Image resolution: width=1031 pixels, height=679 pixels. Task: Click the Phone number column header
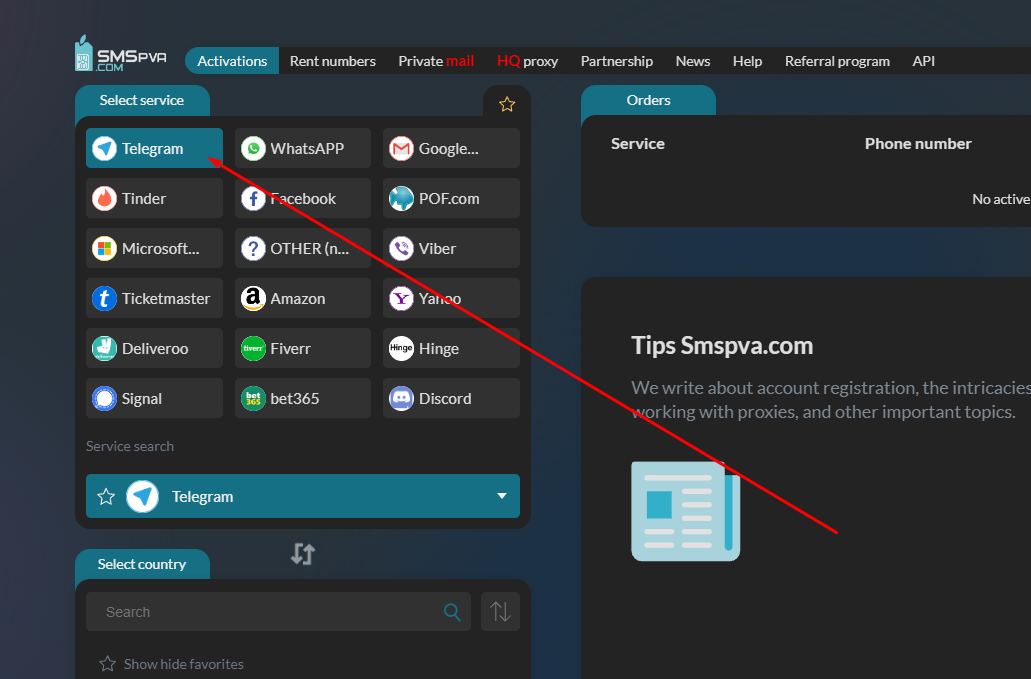coord(918,144)
